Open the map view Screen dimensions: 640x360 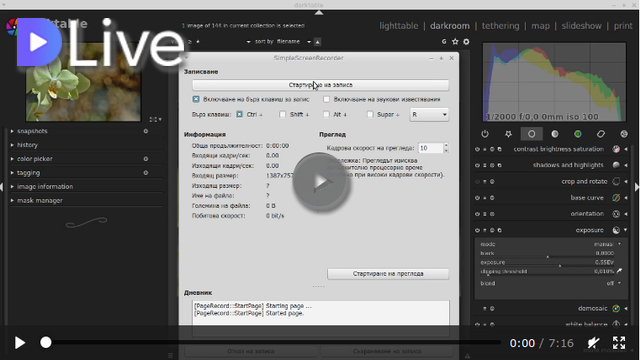click(540, 26)
